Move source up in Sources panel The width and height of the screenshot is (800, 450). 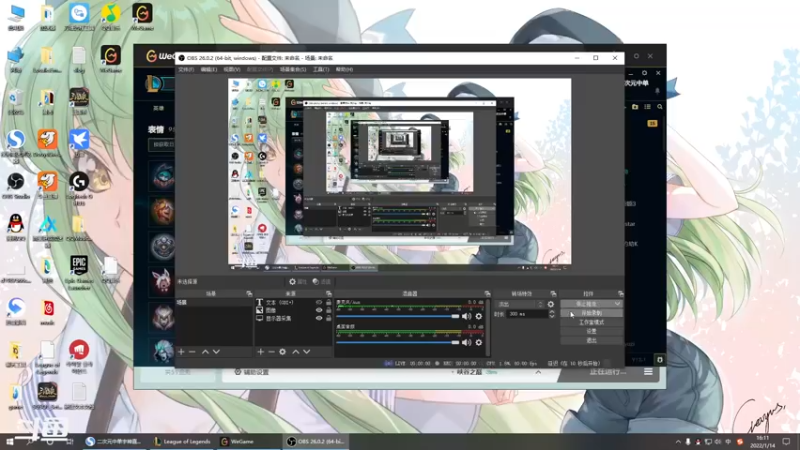(295, 352)
